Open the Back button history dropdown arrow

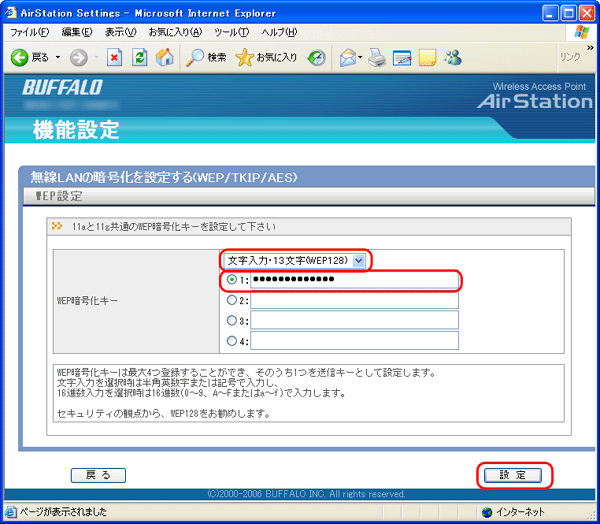pyautogui.click(x=58, y=58)
